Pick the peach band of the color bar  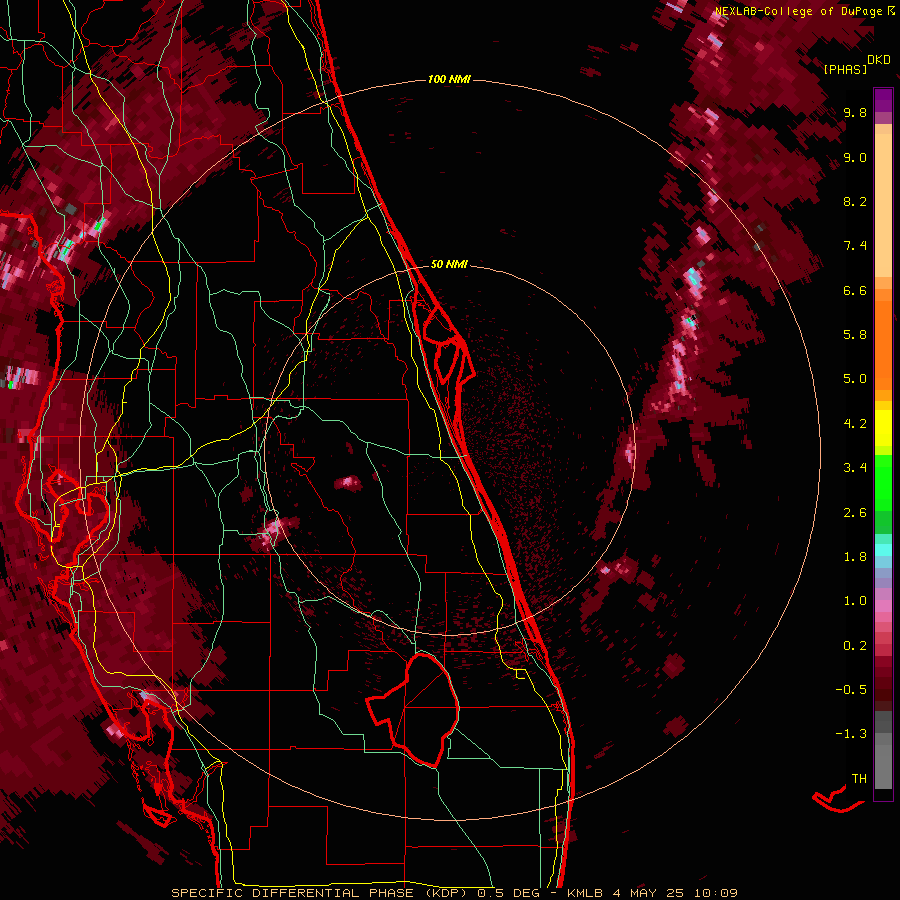(x=883, y=204)
